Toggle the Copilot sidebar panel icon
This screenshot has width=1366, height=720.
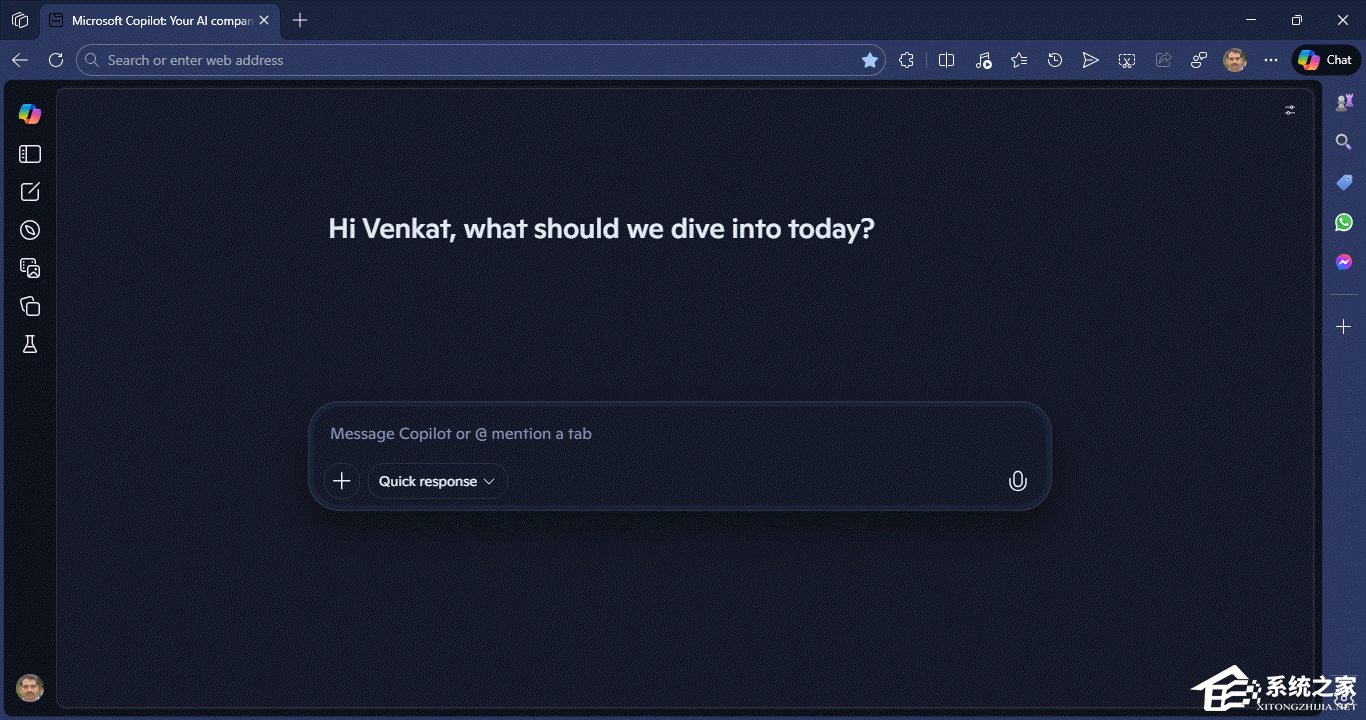point(30,154)
